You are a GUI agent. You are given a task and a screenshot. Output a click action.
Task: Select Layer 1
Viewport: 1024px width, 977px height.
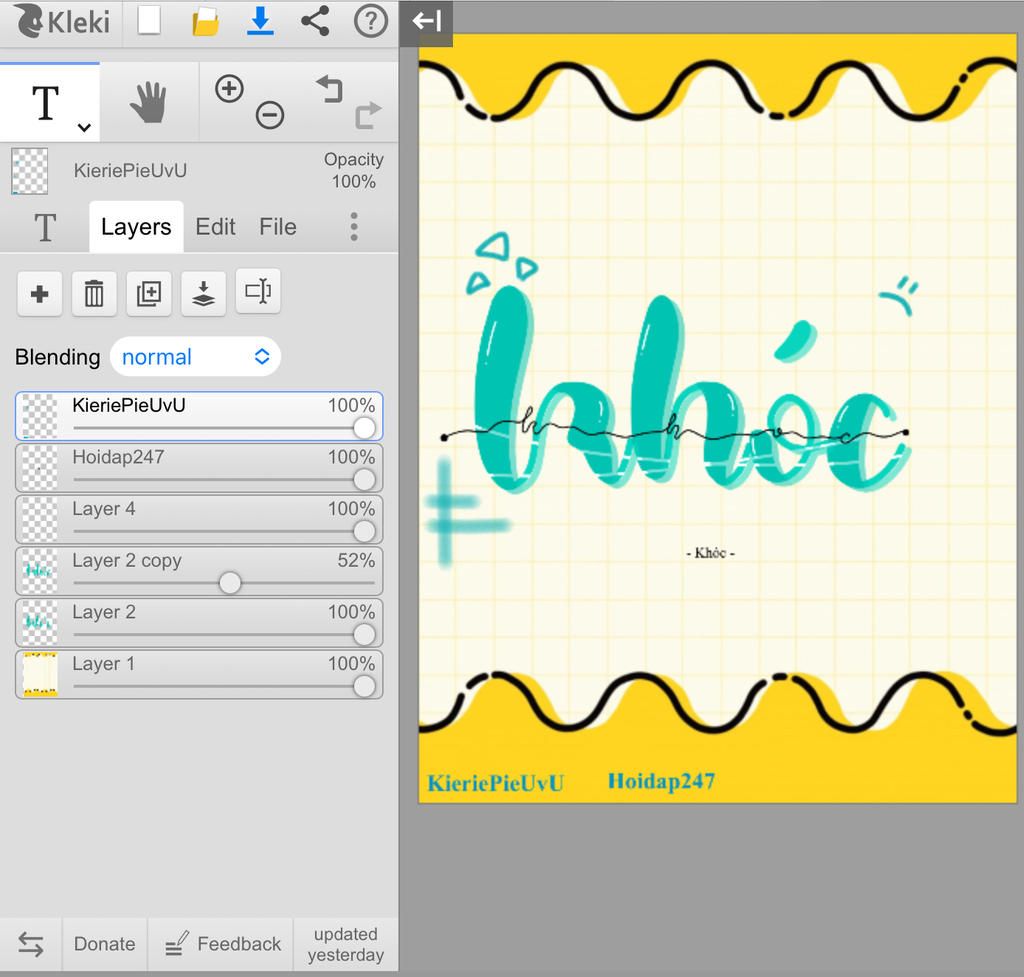coord(199,674)
